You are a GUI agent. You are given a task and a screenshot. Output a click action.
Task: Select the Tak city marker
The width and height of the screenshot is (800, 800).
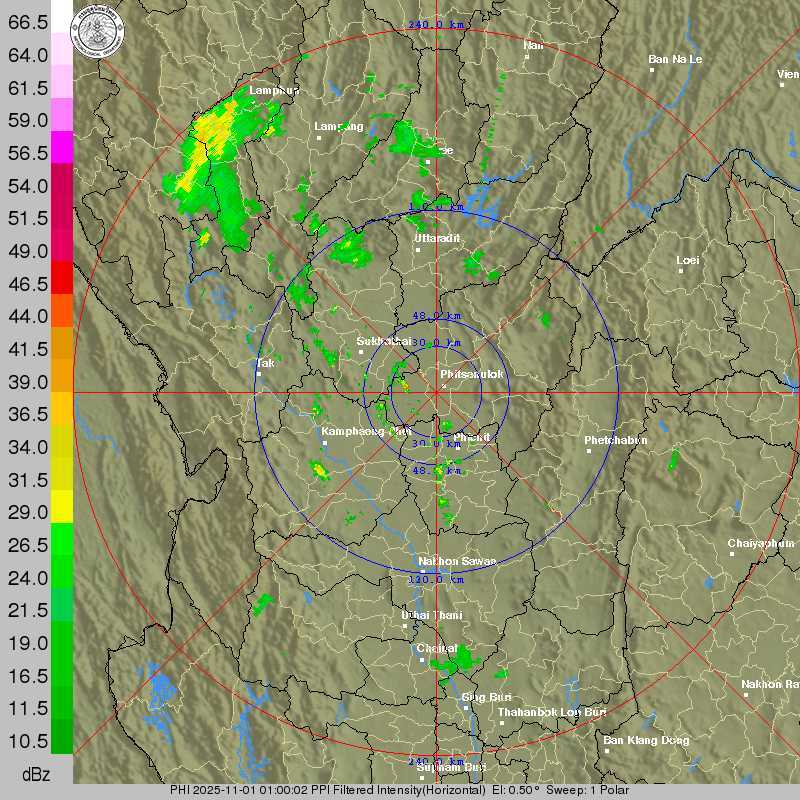click(257, 374)
